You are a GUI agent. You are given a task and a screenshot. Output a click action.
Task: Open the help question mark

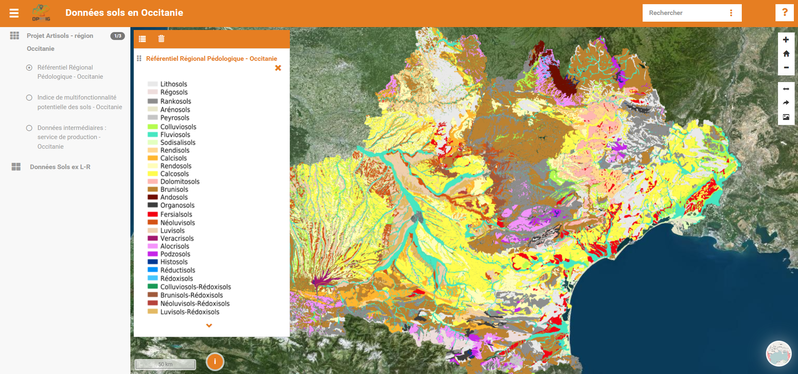pos(784,13)
